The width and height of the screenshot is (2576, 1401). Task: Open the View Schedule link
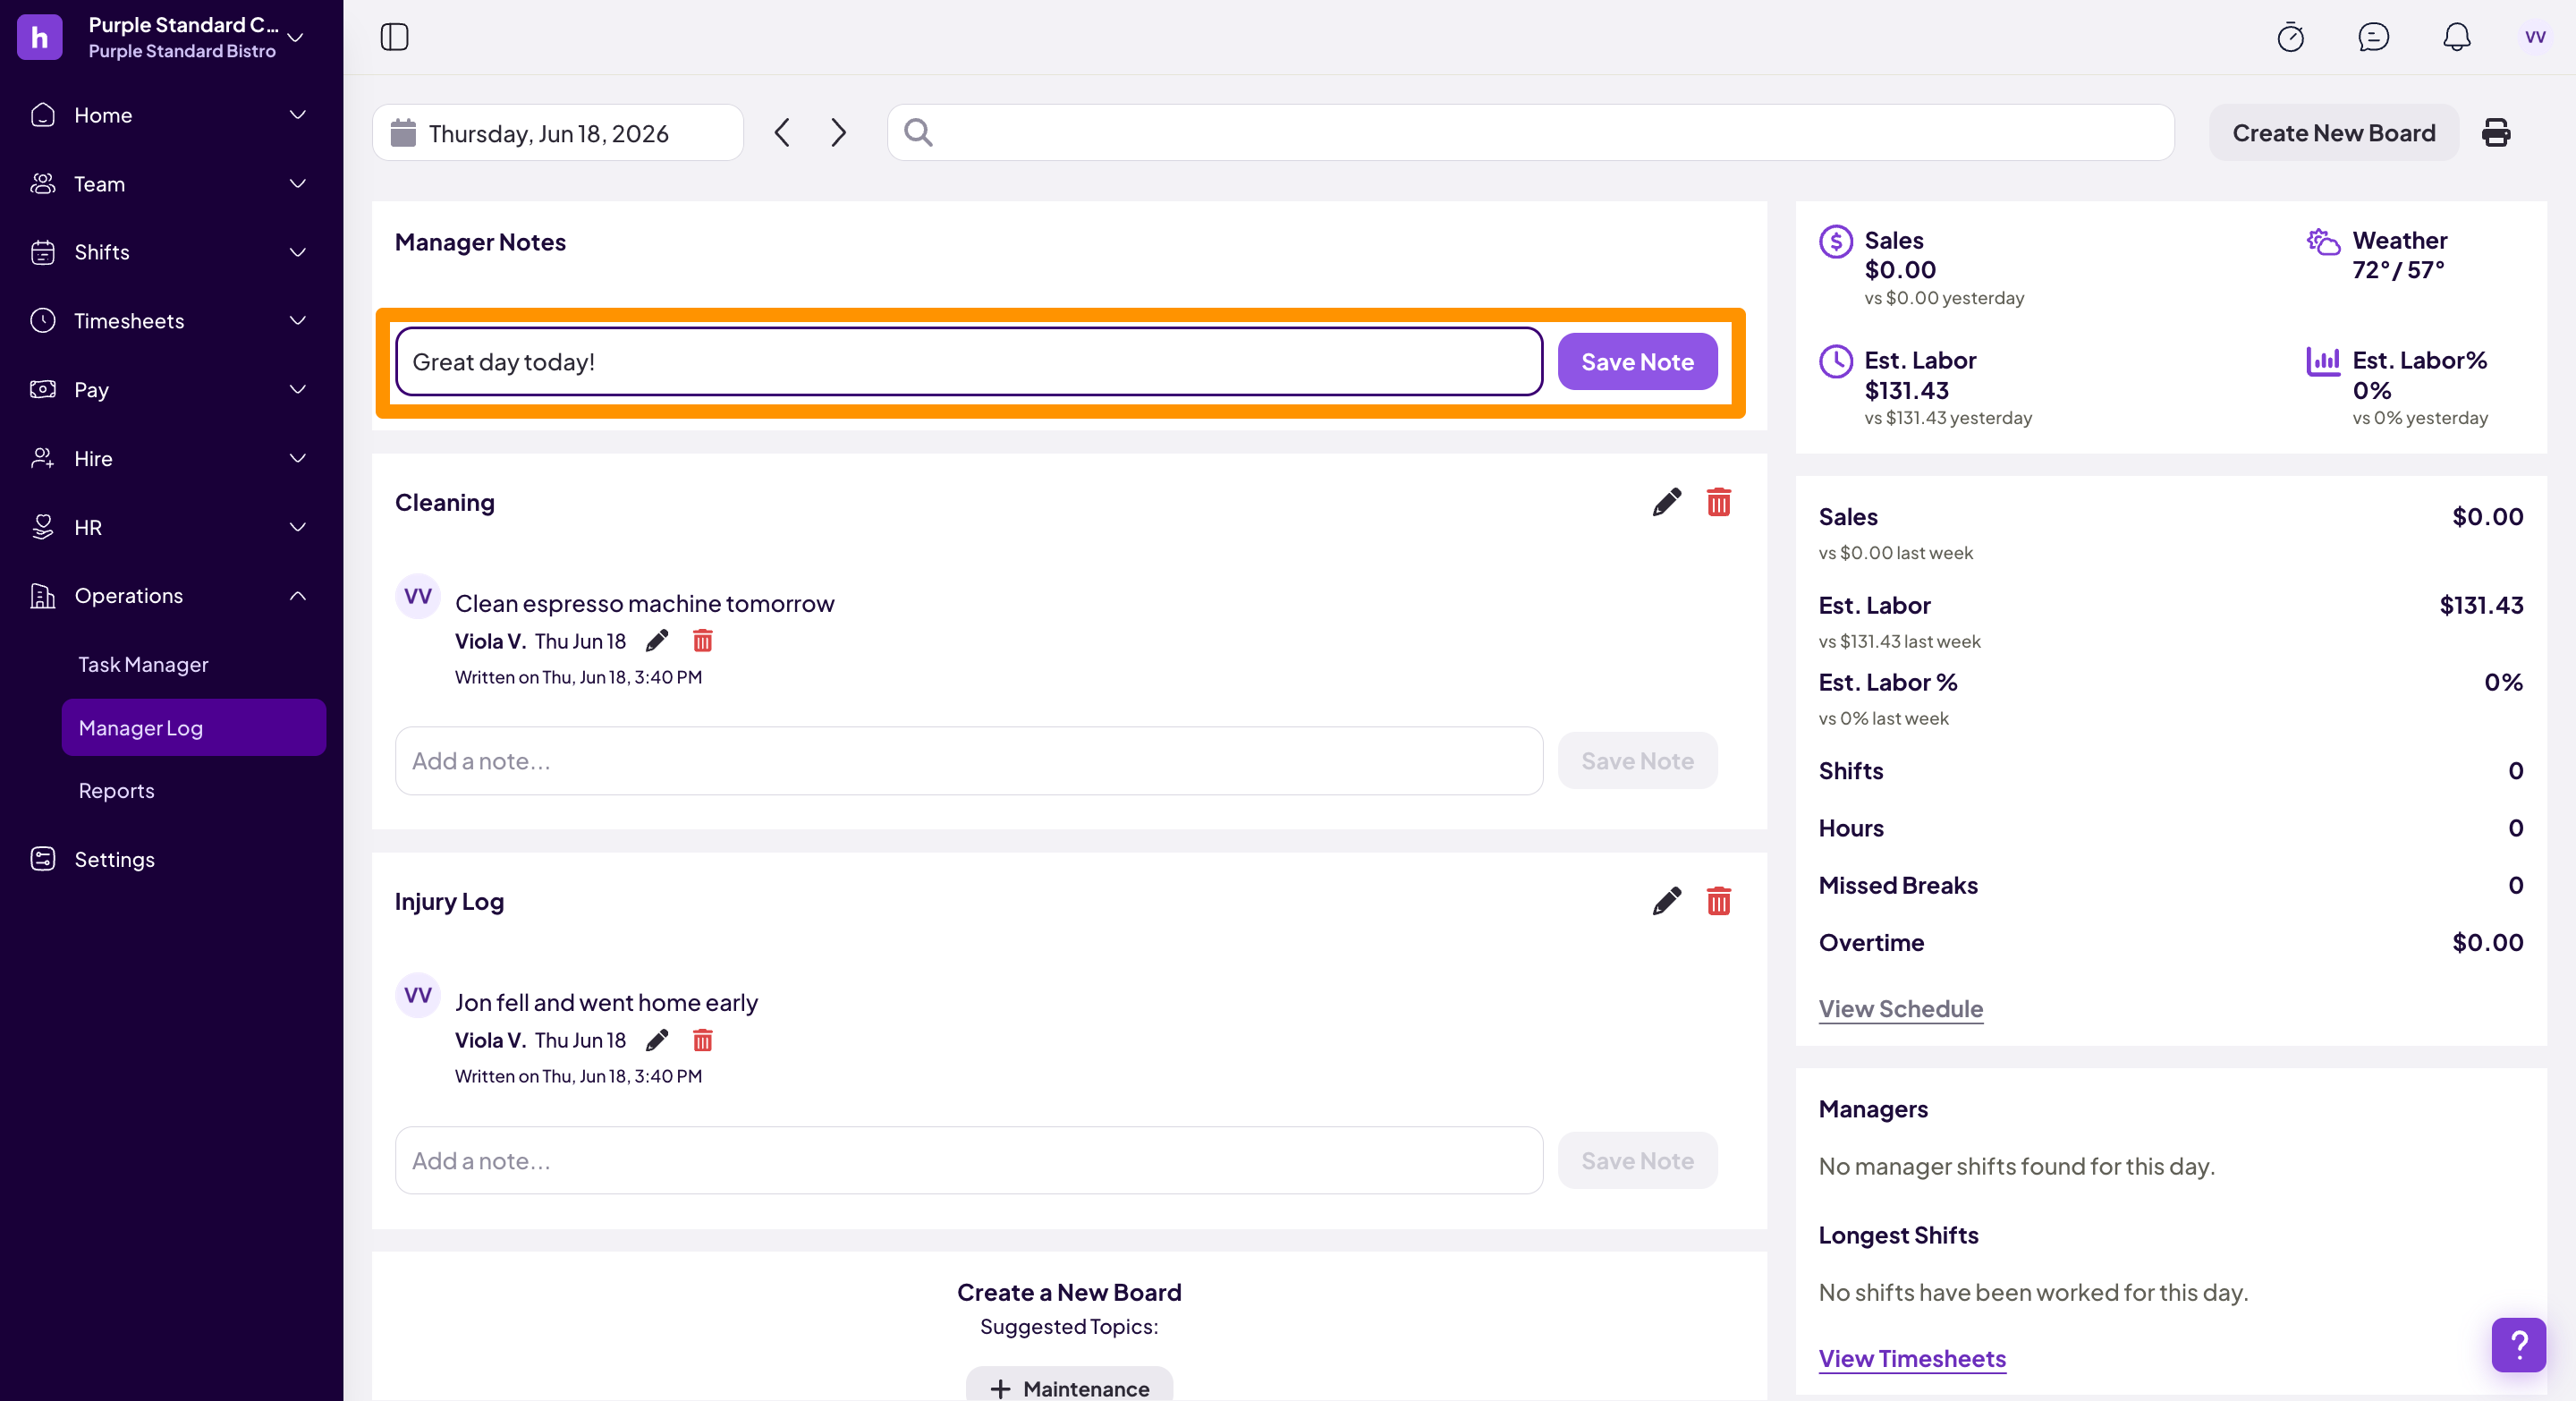(x=1900, y=1009)
